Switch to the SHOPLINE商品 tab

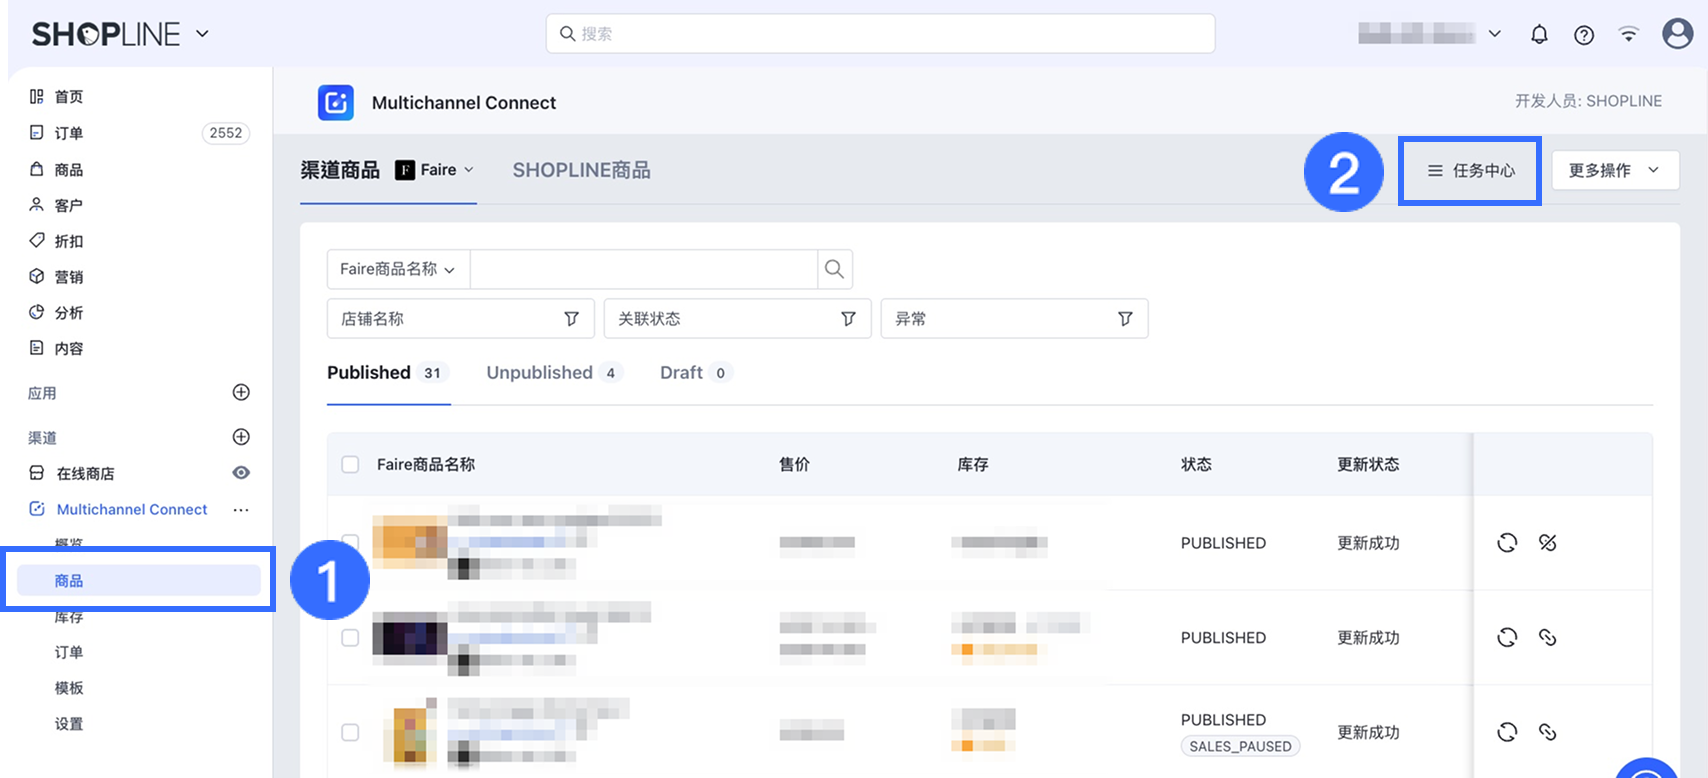coord(581,170)
